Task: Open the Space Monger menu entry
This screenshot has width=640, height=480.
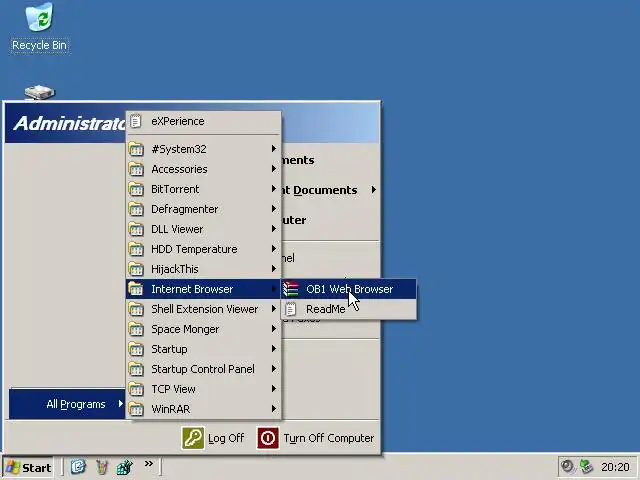Action: (203, 329)
